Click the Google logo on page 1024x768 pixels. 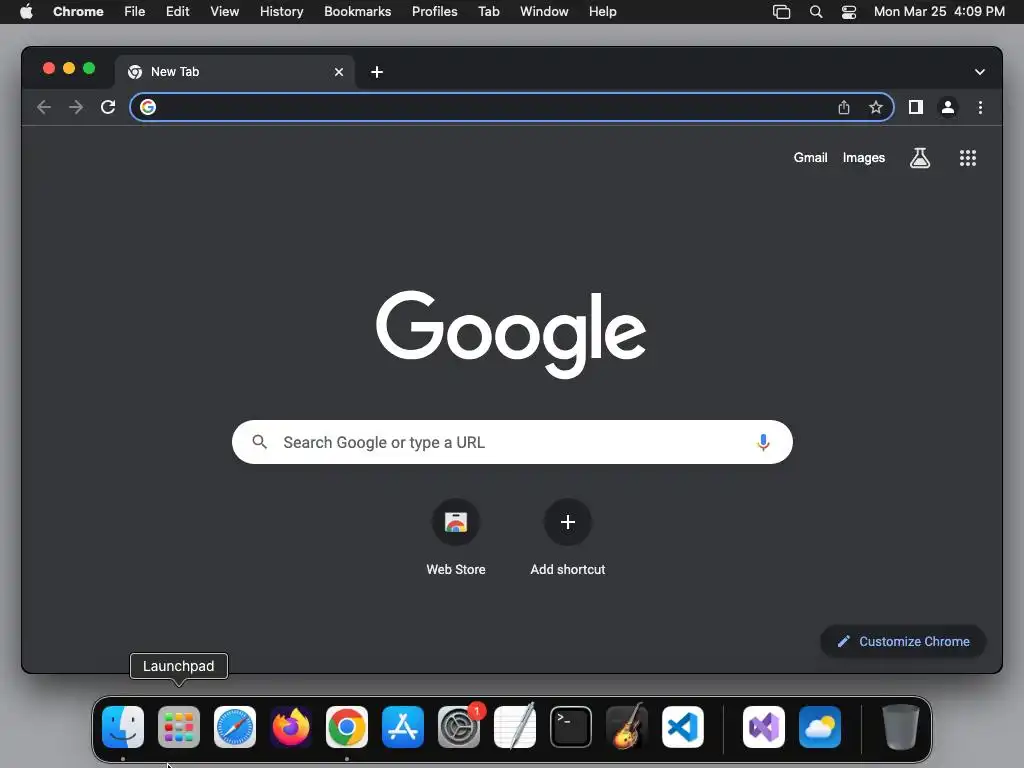click(511, 334)
